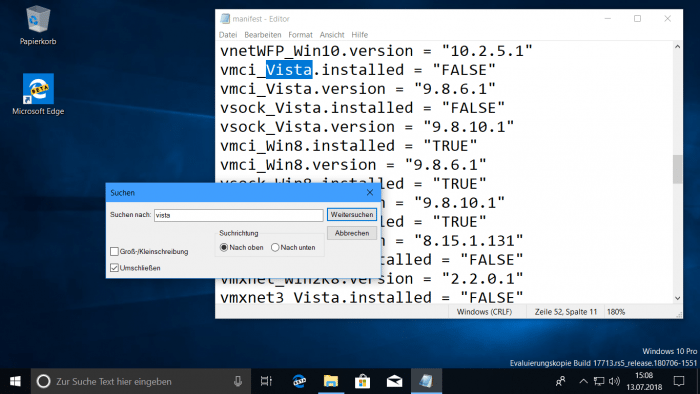700x394 pixels.
Task: Click the value "2.2.0.1" in the editor
Action: 482,279
